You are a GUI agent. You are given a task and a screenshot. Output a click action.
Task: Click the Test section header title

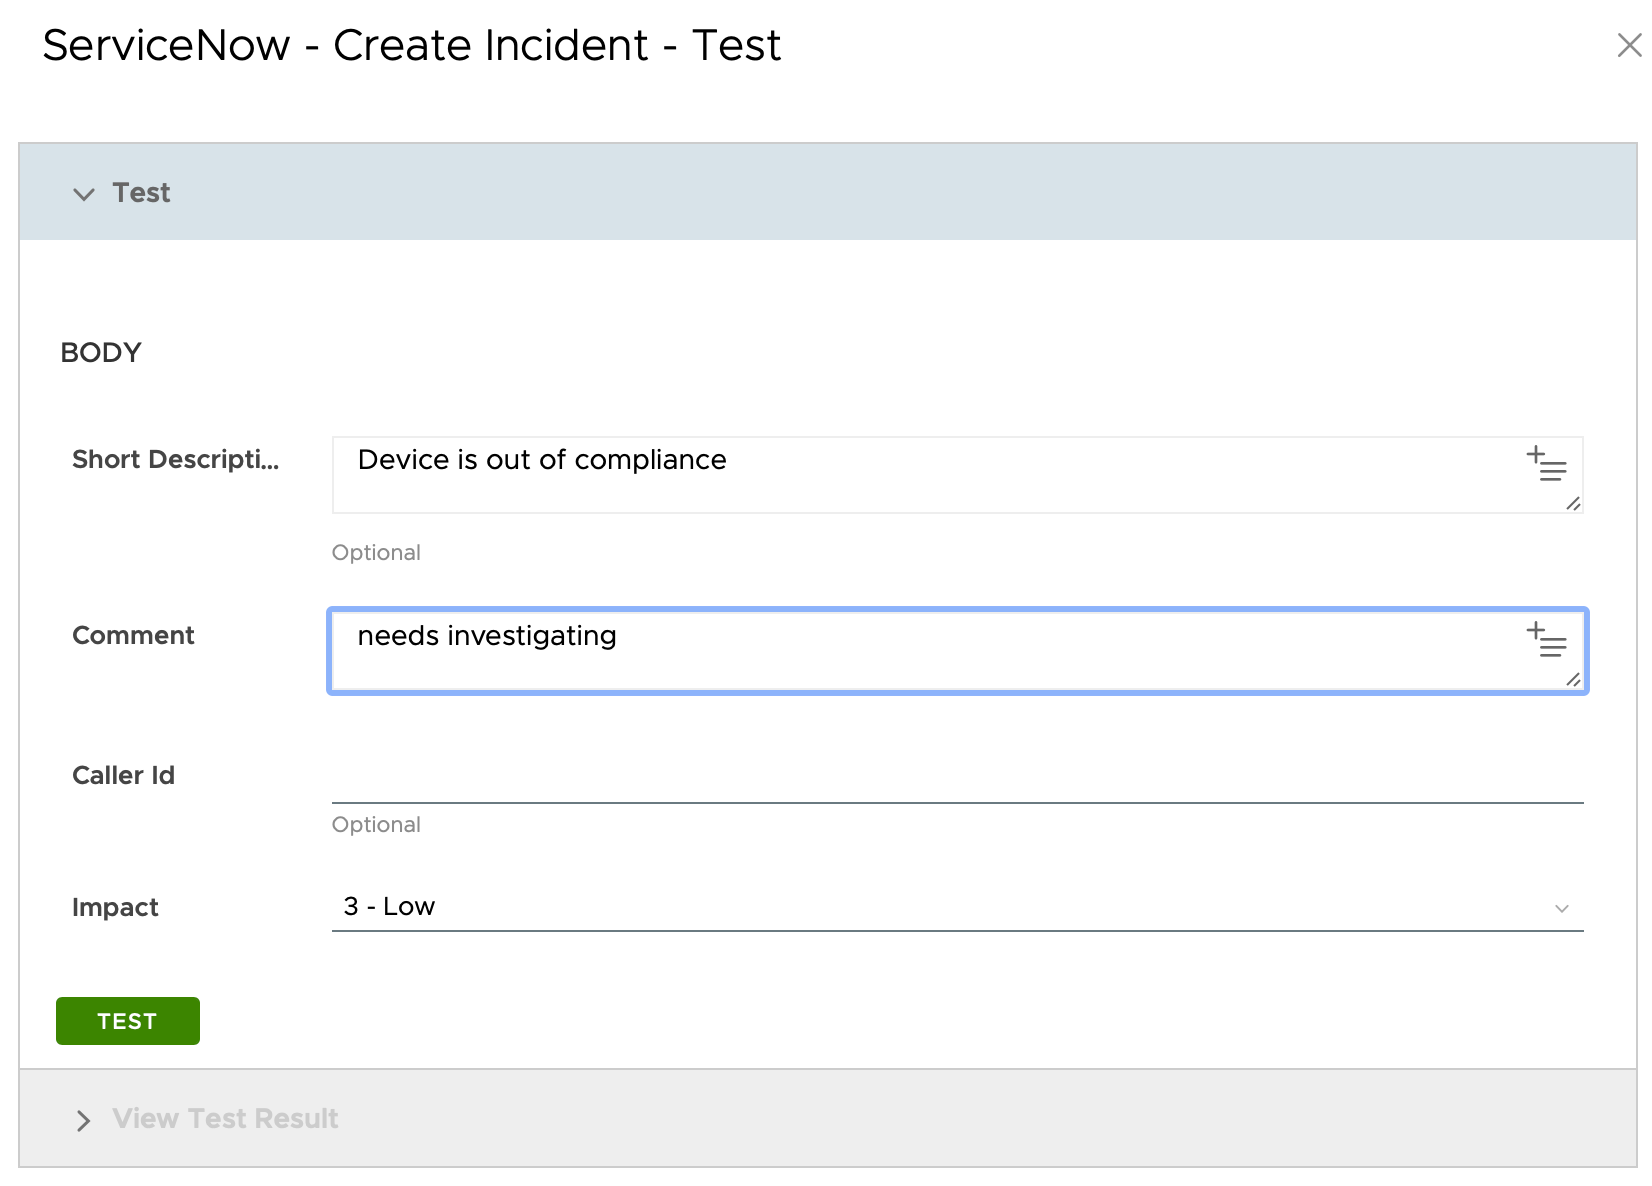click(141, 193)
